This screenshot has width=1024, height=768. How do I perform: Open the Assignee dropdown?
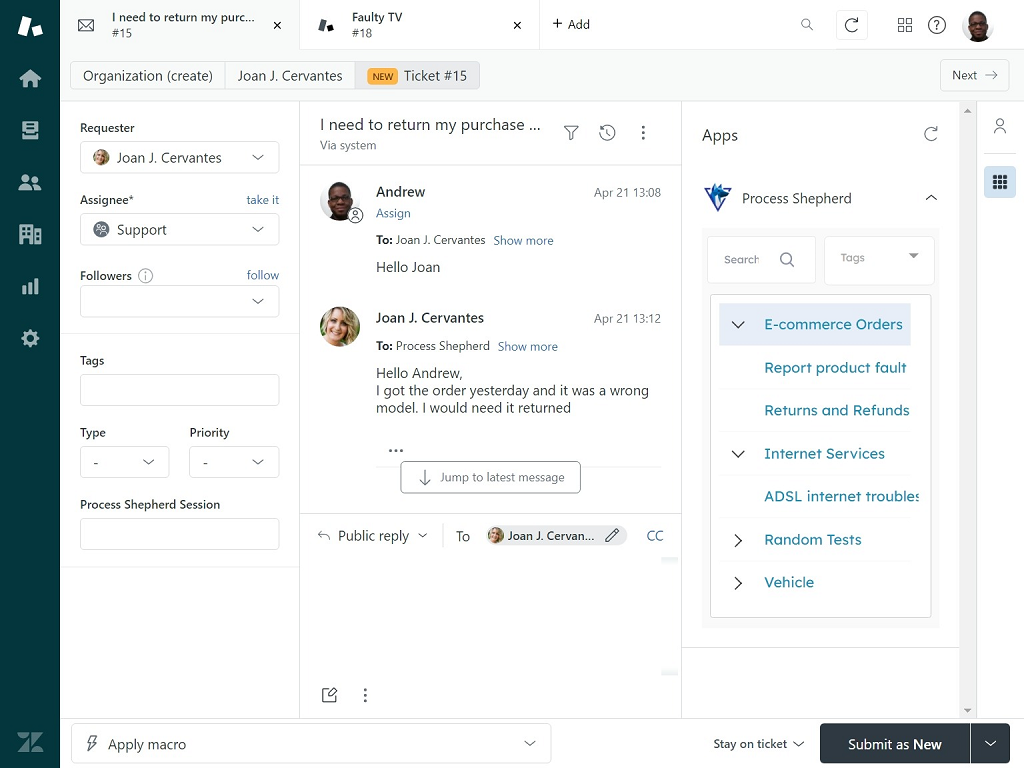coord(179,230)
